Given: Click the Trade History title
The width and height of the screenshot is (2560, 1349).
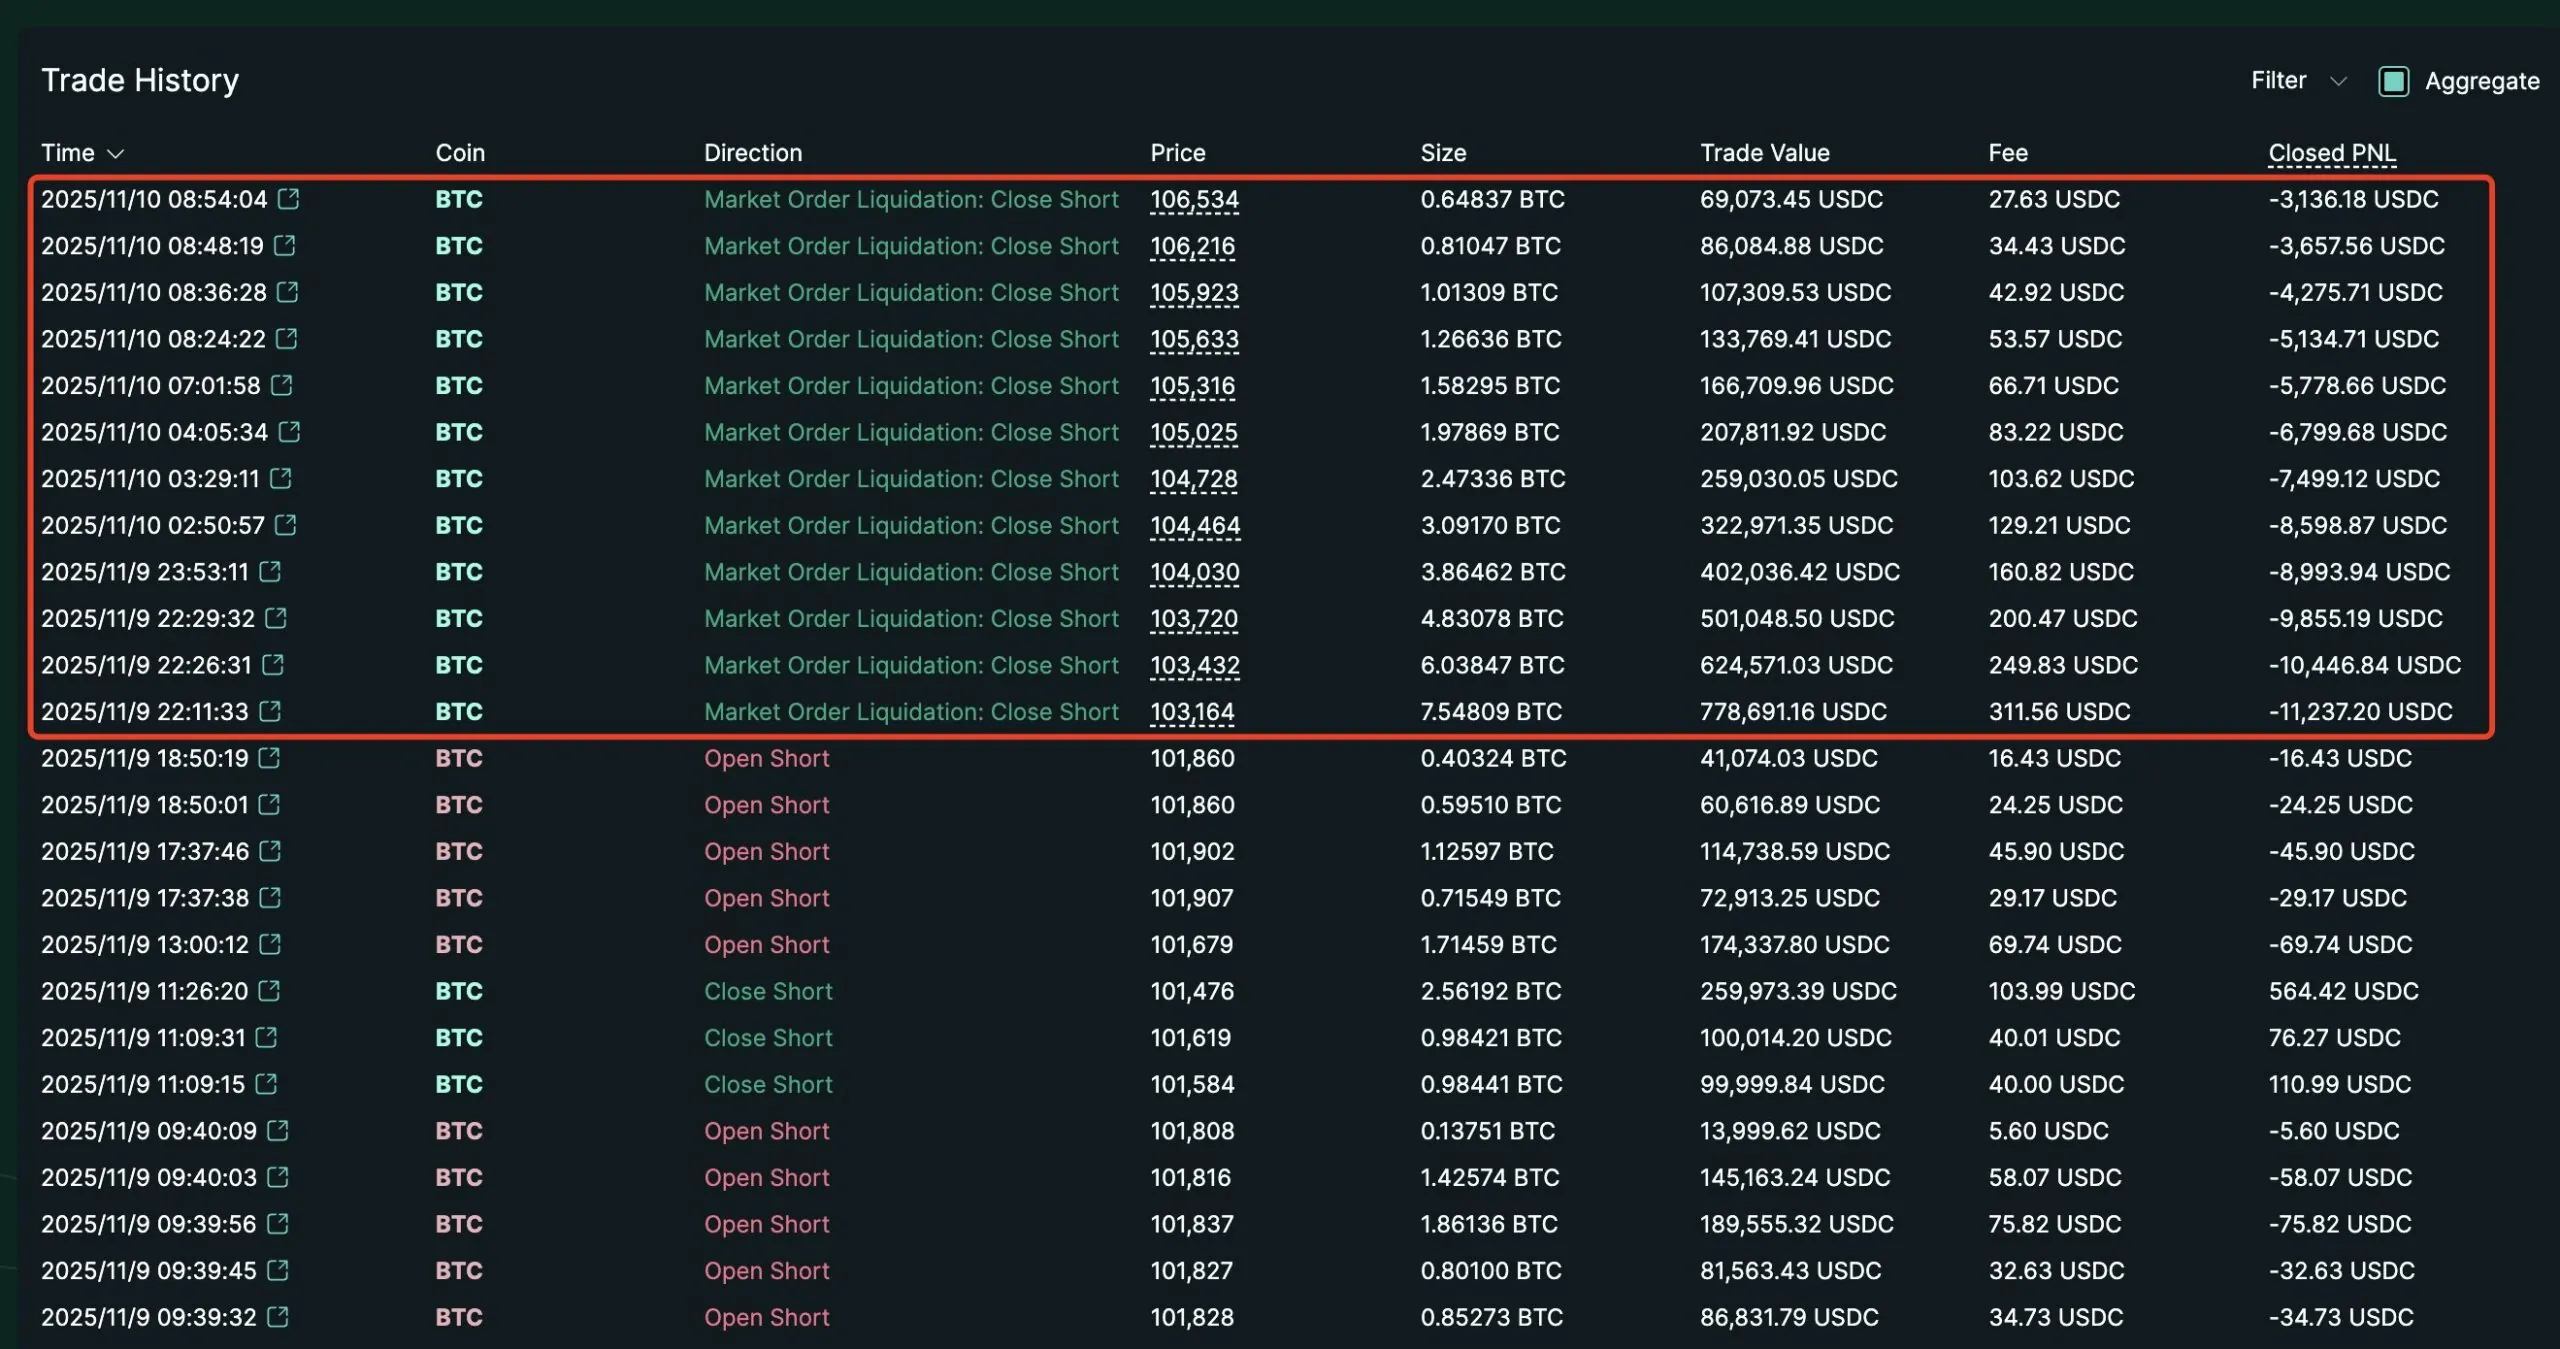Looking at the screenshot, I should (140, 80).
